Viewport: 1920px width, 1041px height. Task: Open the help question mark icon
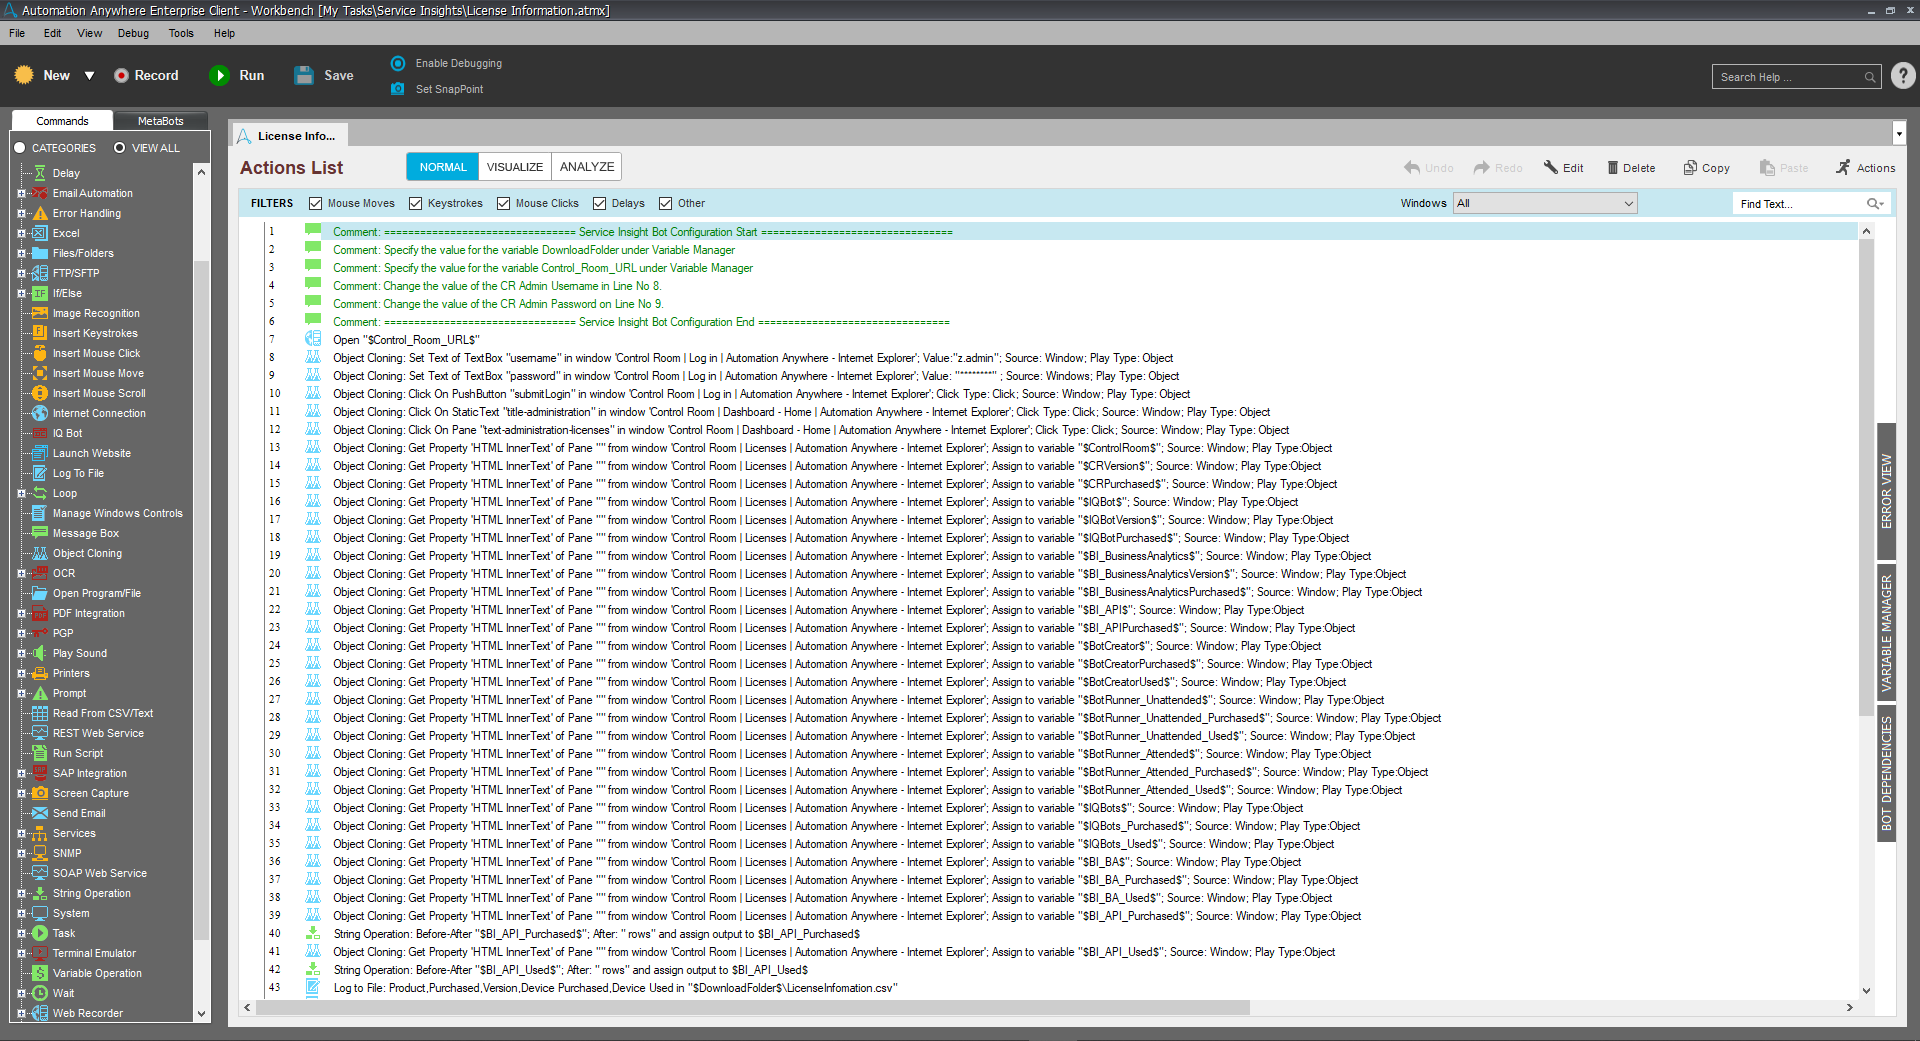[x=1903, y=76]
